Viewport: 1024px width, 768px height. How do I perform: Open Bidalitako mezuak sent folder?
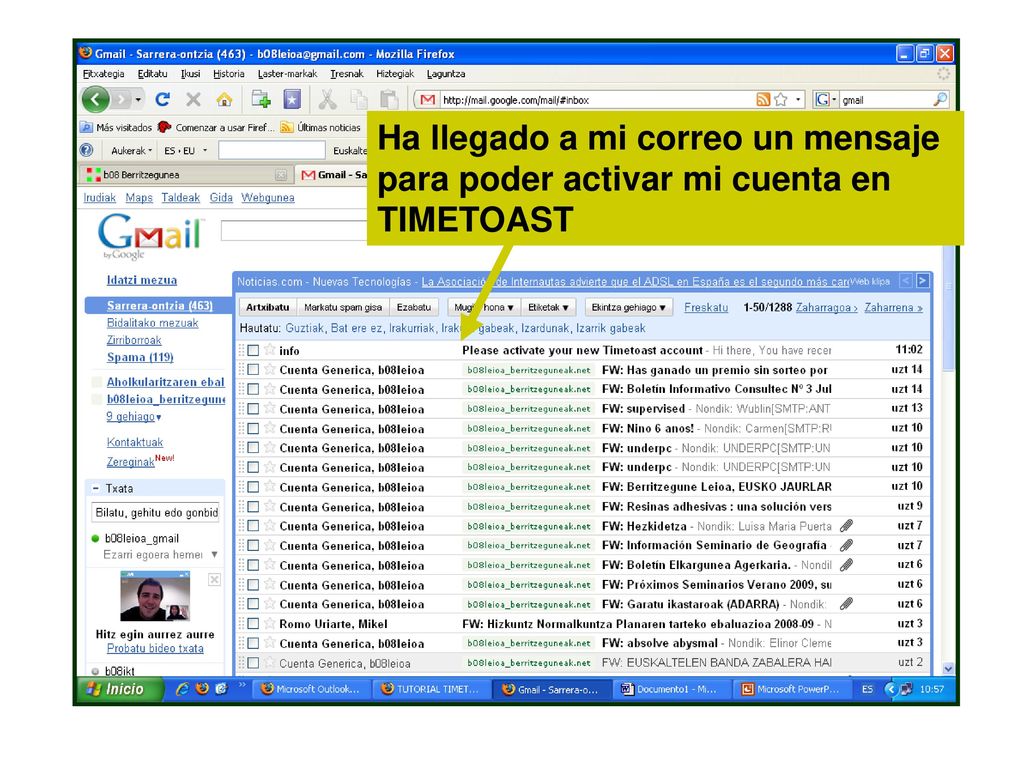click(152, 323)
